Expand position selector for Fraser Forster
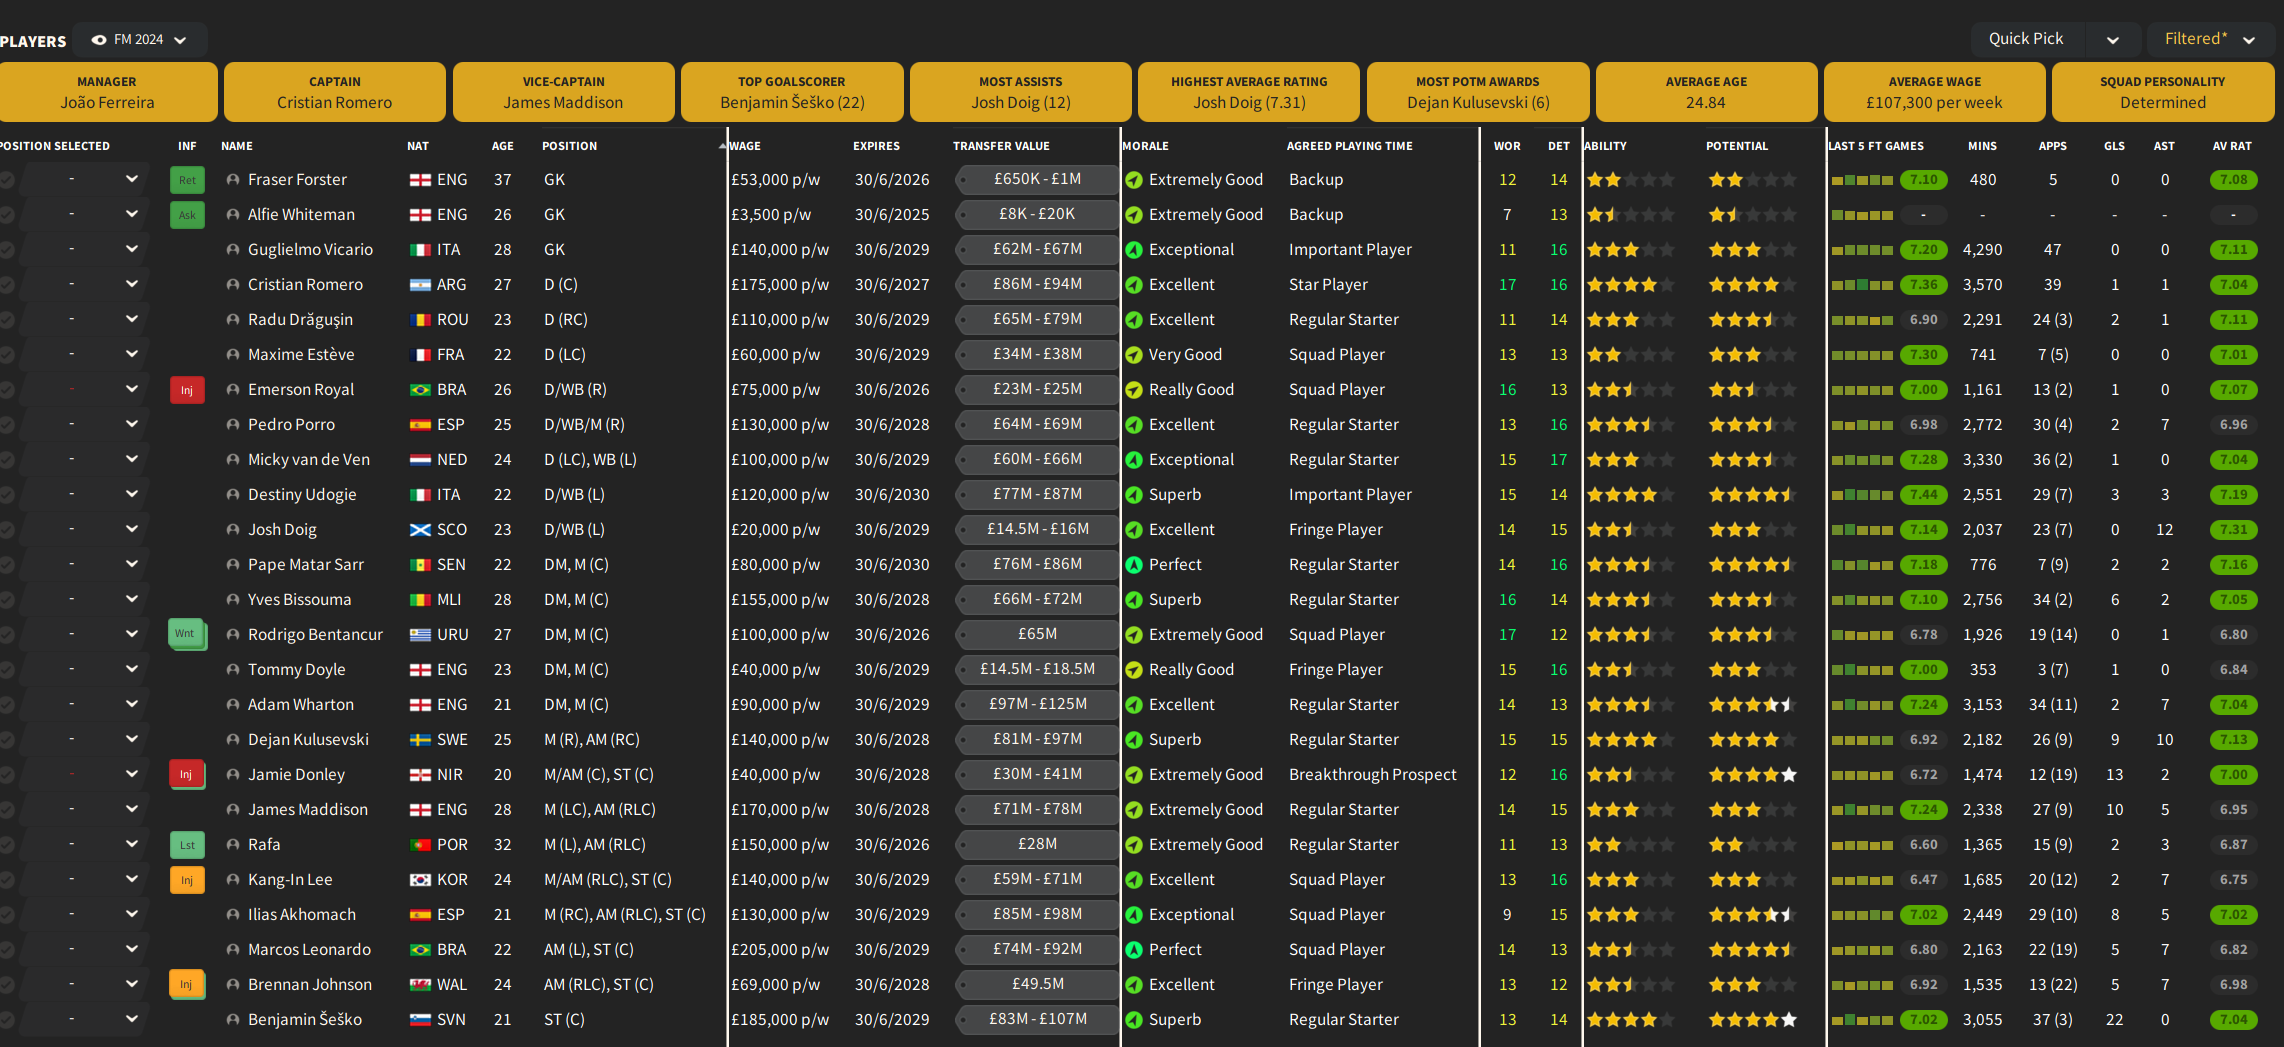The width and height of the screenshot is (2284, 1047). pos(132,180)
